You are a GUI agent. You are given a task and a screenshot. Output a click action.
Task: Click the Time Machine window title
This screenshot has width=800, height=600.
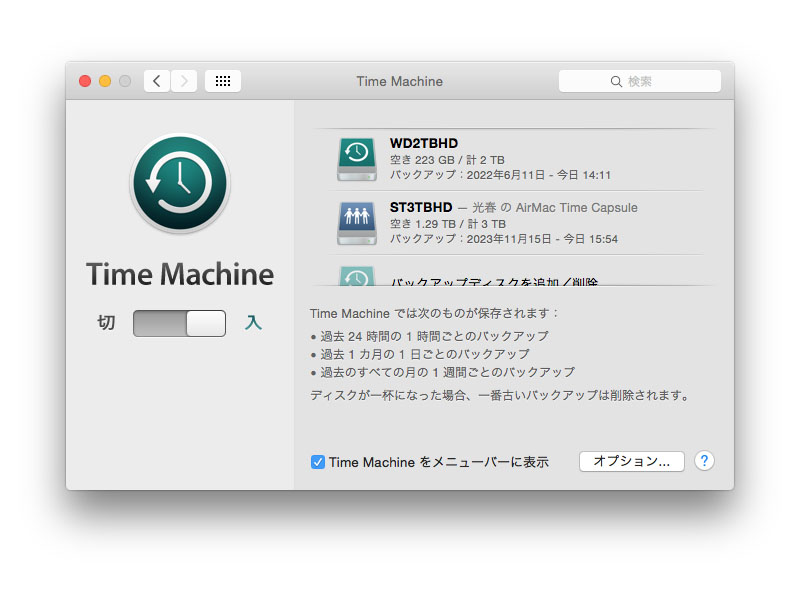(399, 82)
